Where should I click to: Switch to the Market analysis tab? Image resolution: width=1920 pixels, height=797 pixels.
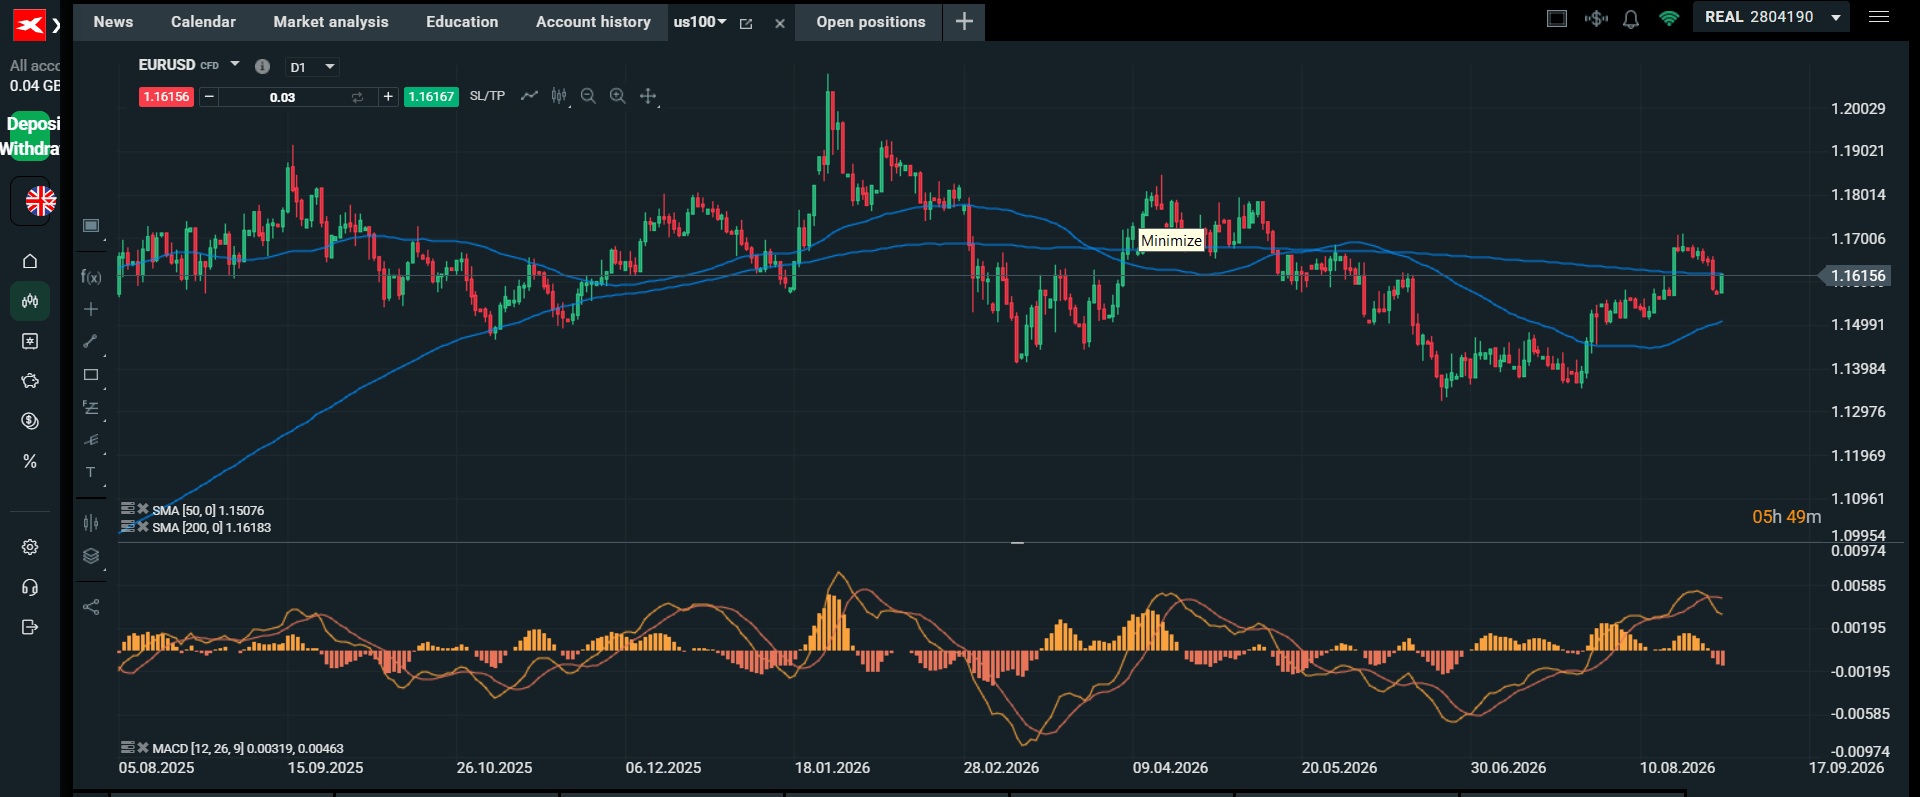coord(331,22)
